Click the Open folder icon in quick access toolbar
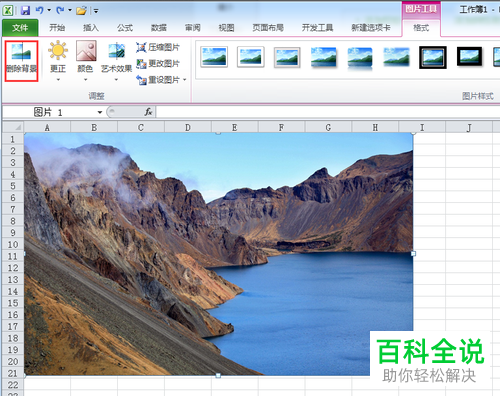Screen dimensions: 500x396 [x=81, y=11]
